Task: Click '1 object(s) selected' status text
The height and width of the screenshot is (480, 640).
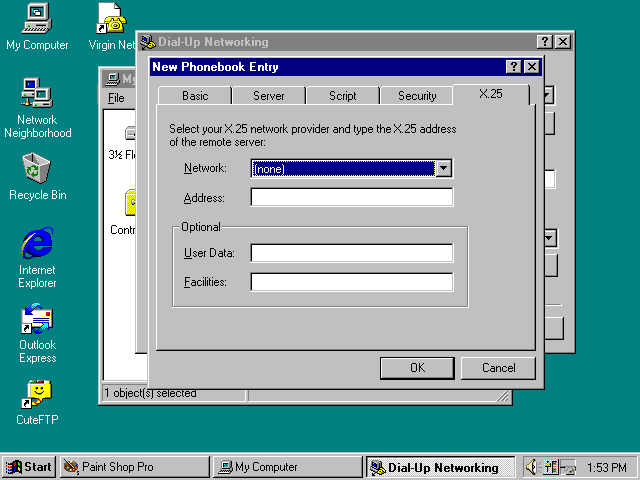Action: click(x=151, y=393)
